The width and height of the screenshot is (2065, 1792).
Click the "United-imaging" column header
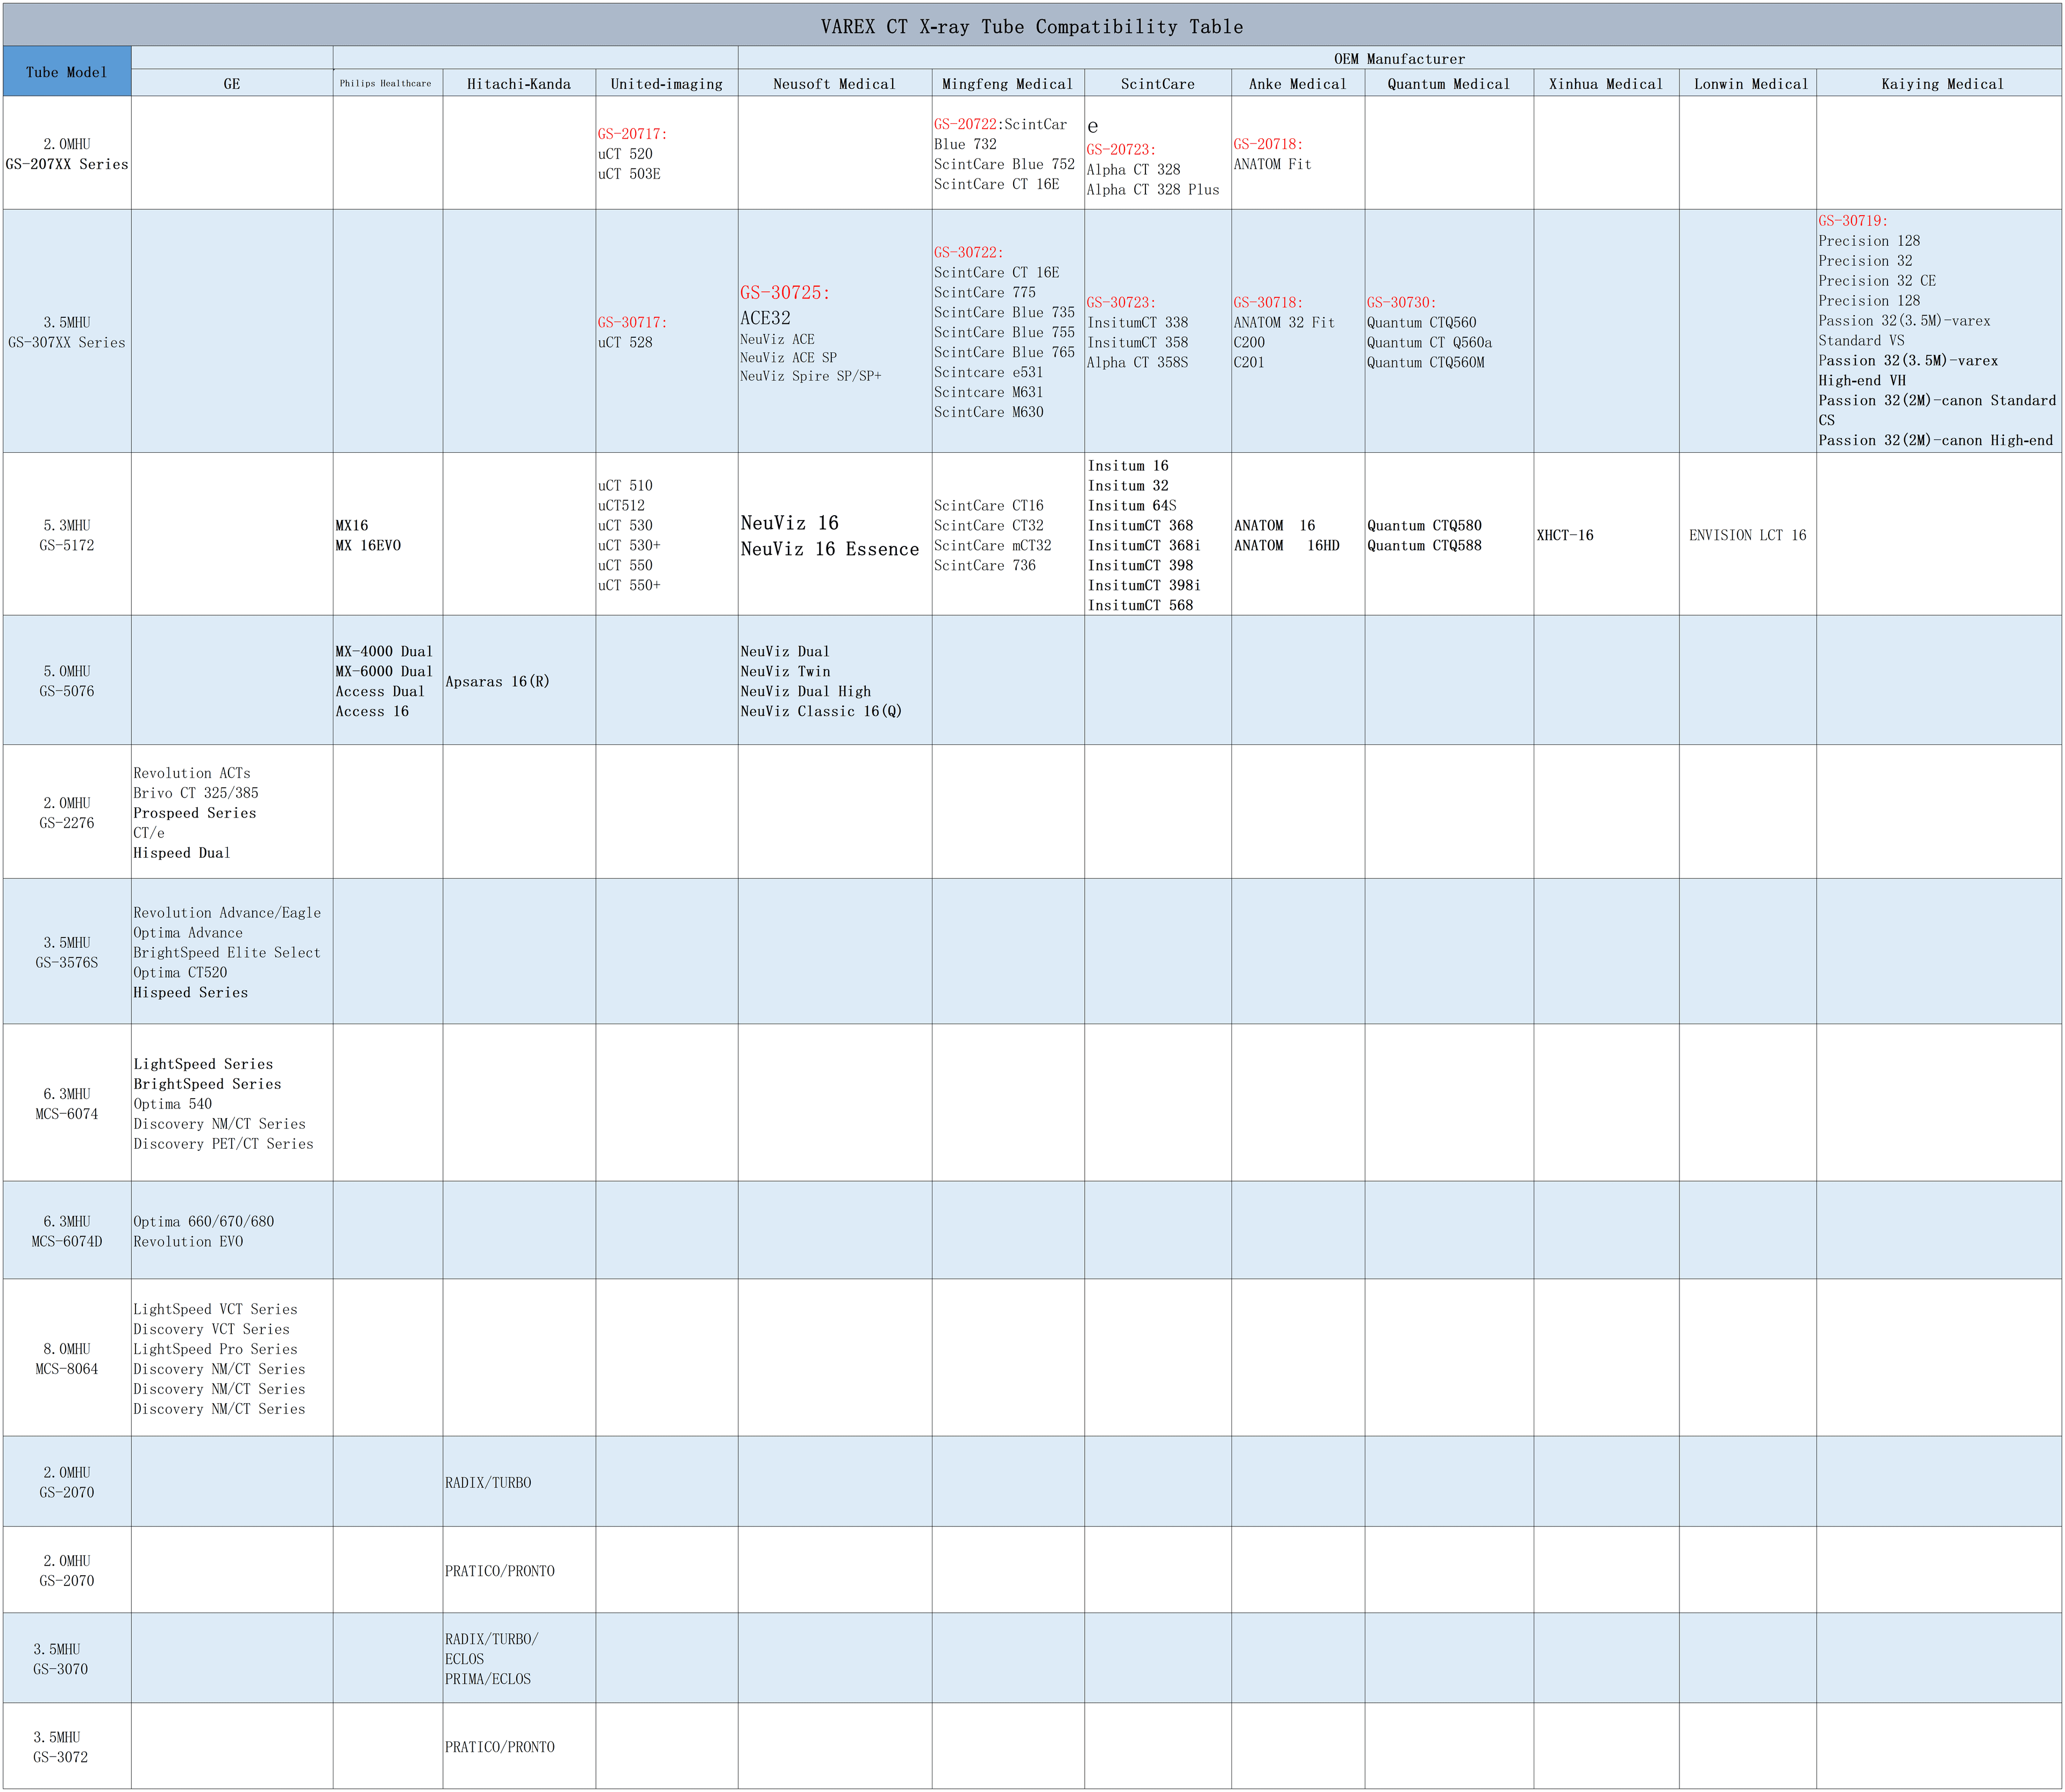(x=667, y=84)
